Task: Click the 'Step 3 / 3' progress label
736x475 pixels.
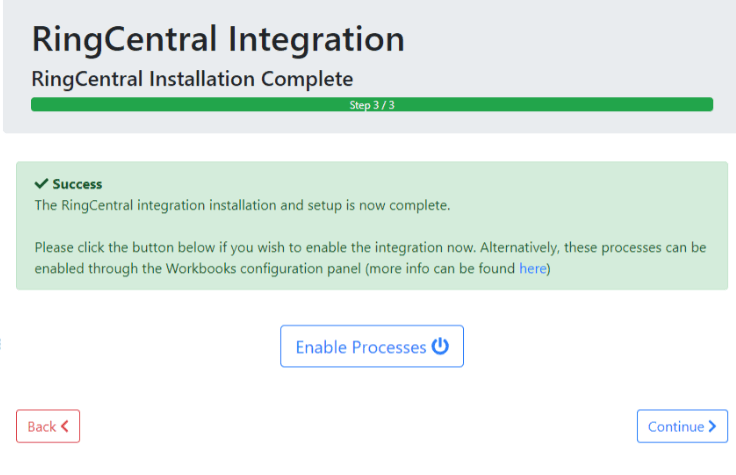Action: (371, 104)
